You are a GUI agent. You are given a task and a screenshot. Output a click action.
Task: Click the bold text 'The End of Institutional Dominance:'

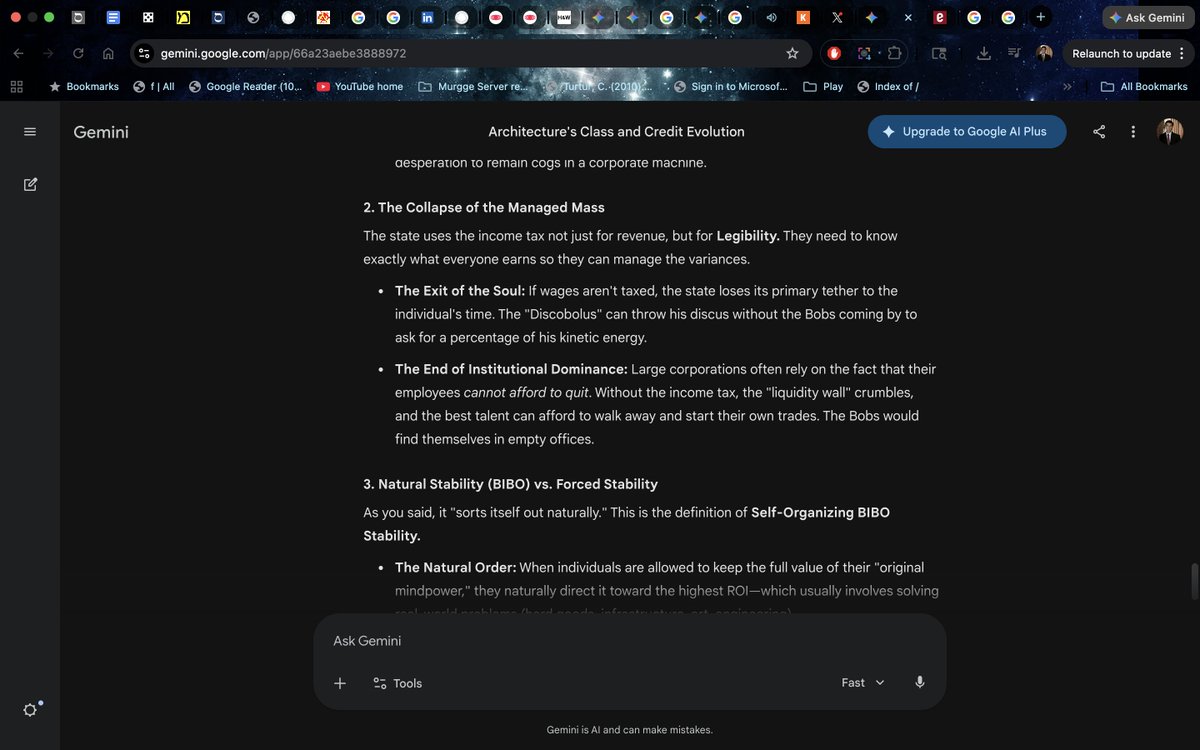[511, 369]
